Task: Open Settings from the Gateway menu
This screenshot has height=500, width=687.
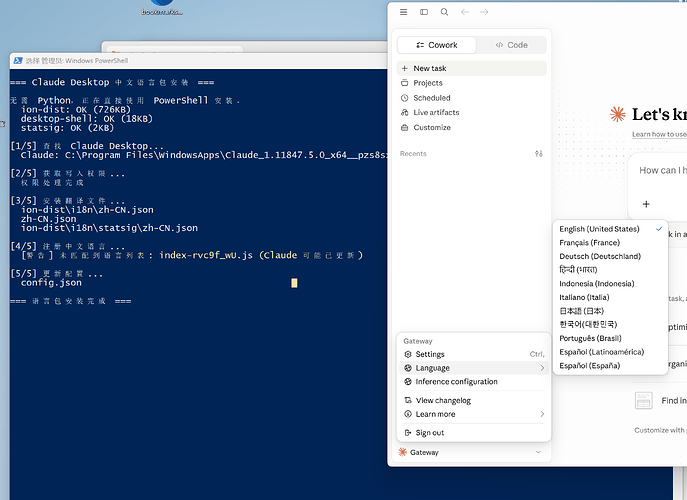Action: (x=474, y=354)
